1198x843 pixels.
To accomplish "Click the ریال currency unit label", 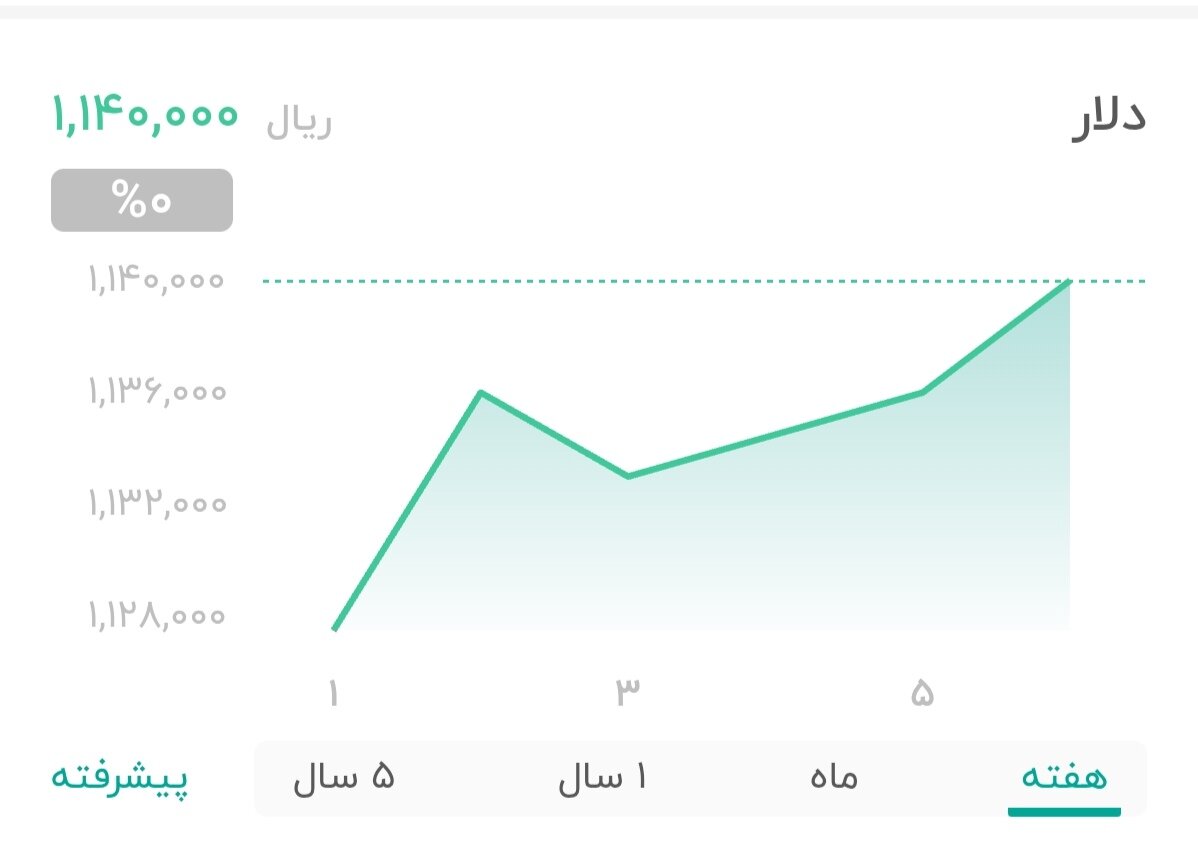I will pos(295,118).
